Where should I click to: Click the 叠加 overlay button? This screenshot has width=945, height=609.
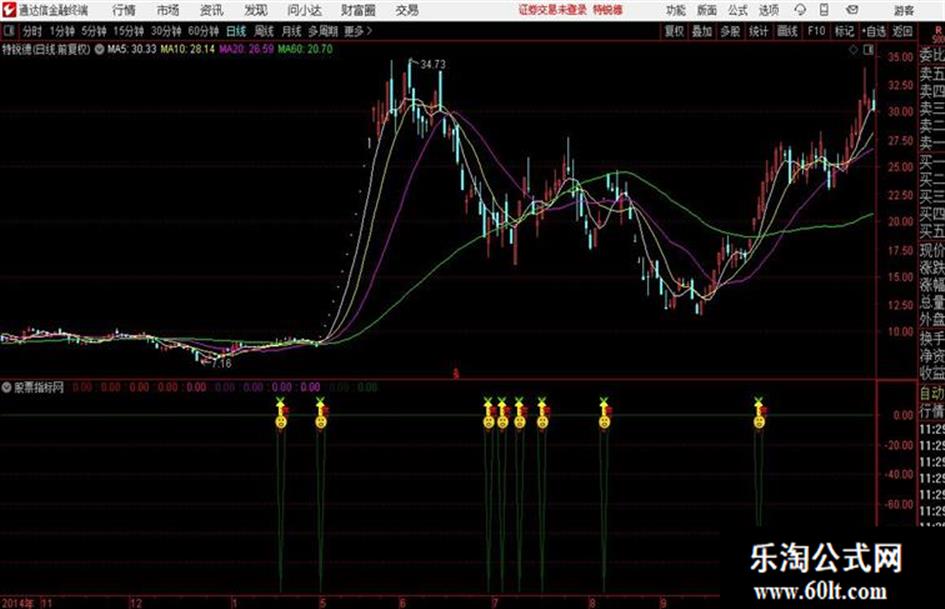pos(702,31)
